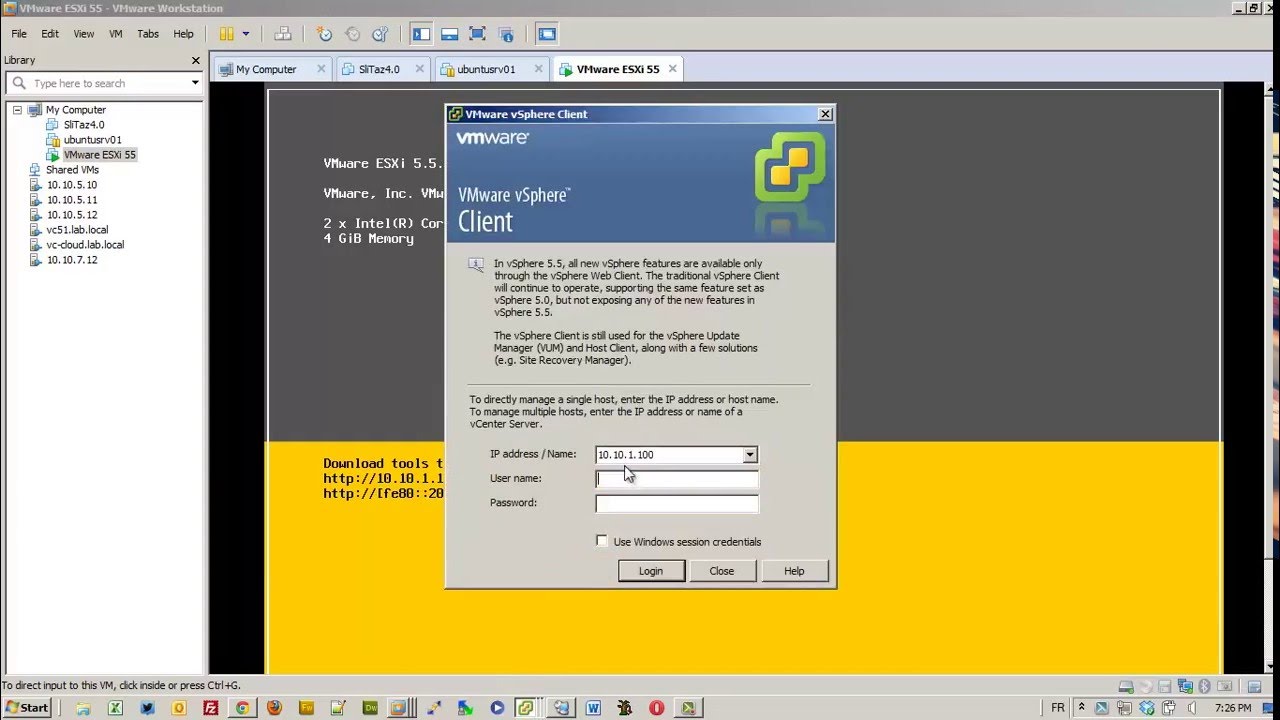The height and width of the screenshot is (720, 1280).
Task: Click the vSphere Client taskbar icon
Action: tap(525, 708)
